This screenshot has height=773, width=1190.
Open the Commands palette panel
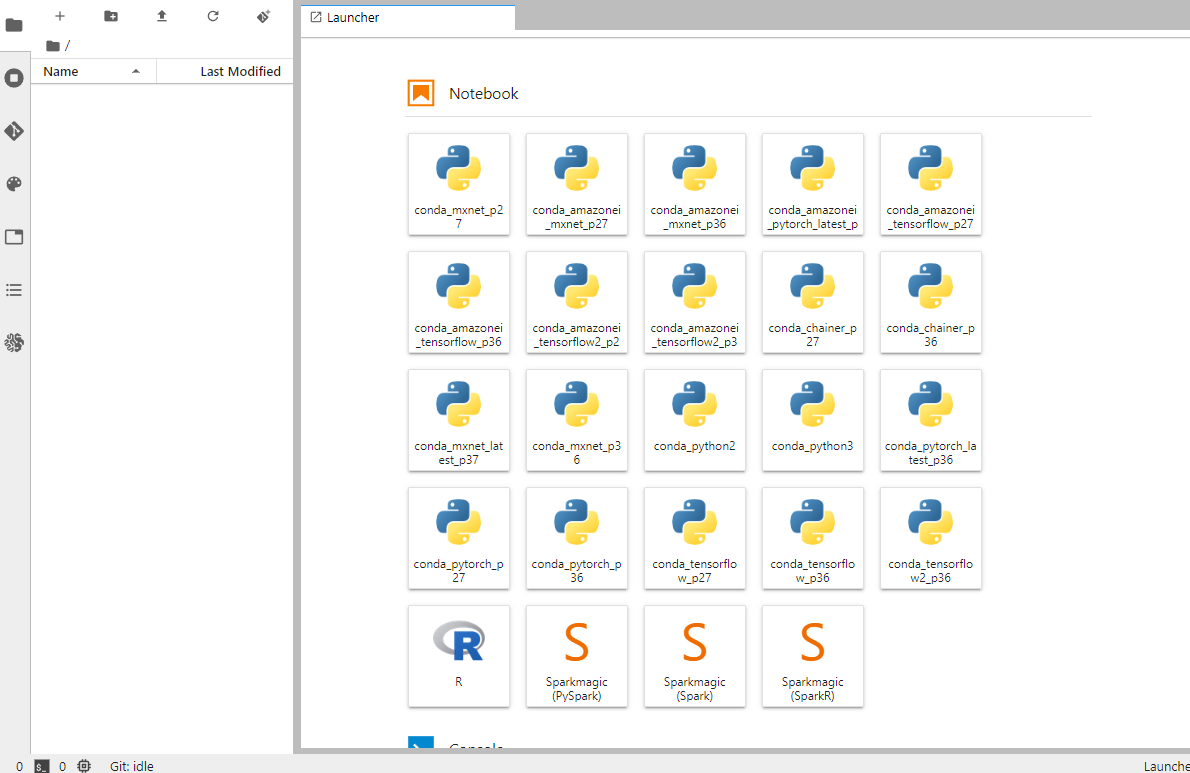tap(14, 184)
